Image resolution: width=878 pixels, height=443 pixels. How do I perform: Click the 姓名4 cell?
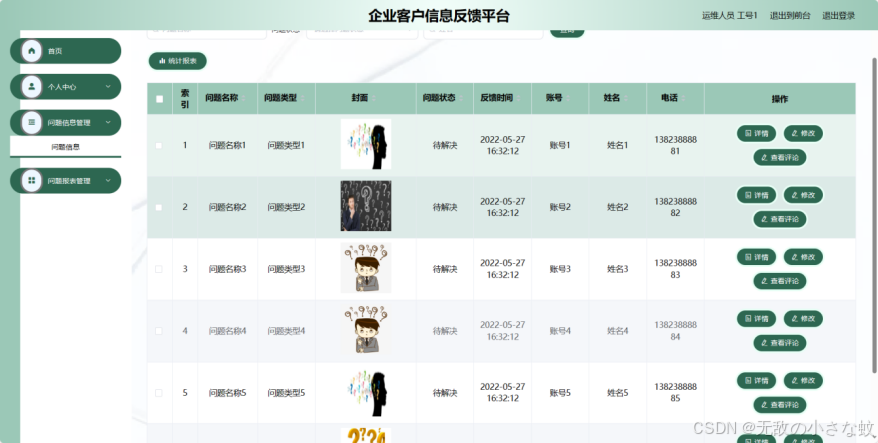pos(618,331)
